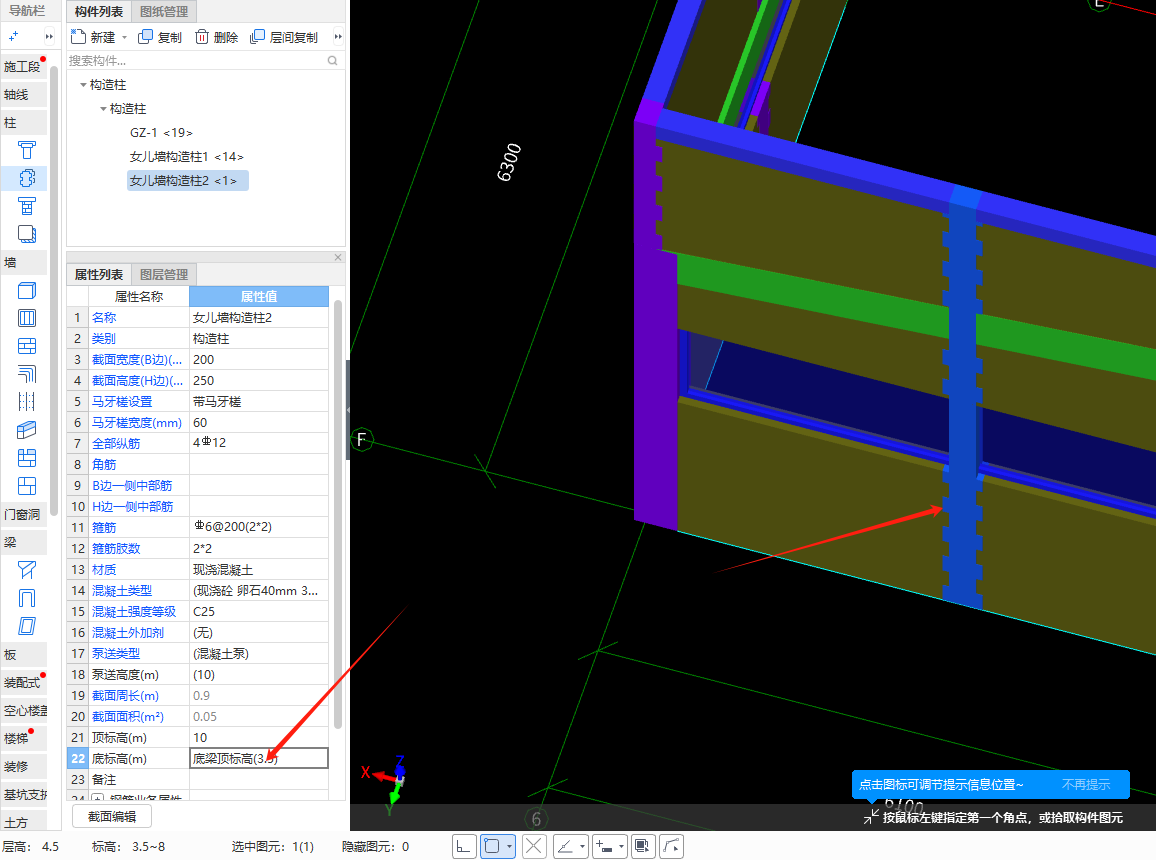Switch to 图层管理 tab
This screenshot has height=860, width=1156.
[164, 274]
